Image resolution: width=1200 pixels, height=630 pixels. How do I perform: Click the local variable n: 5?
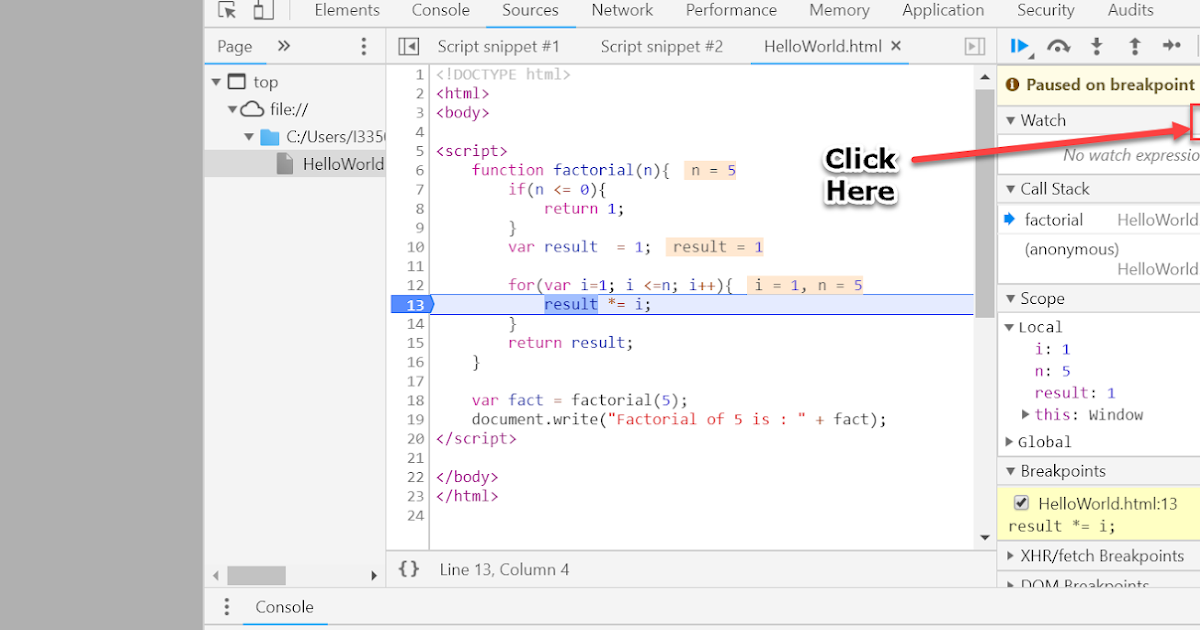coord(1052,371)
